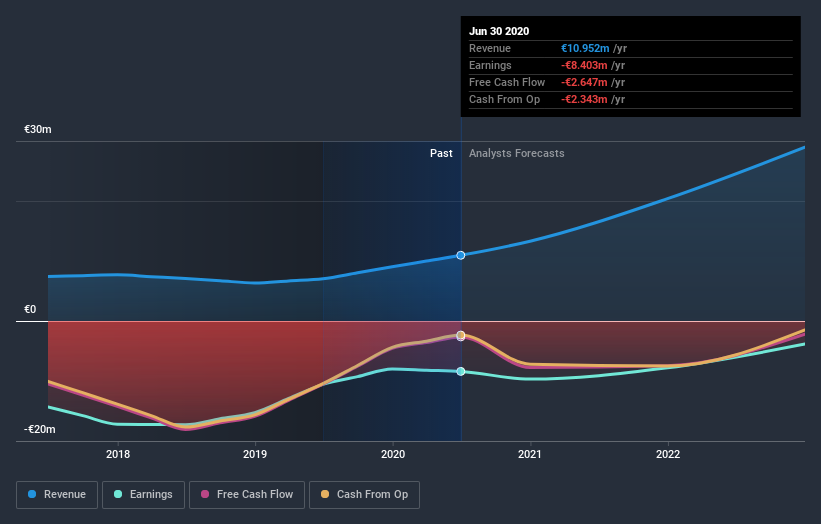Toggle the Cash From Op legend button
This screenshot has width=821, height=524.
coord(364,495)
